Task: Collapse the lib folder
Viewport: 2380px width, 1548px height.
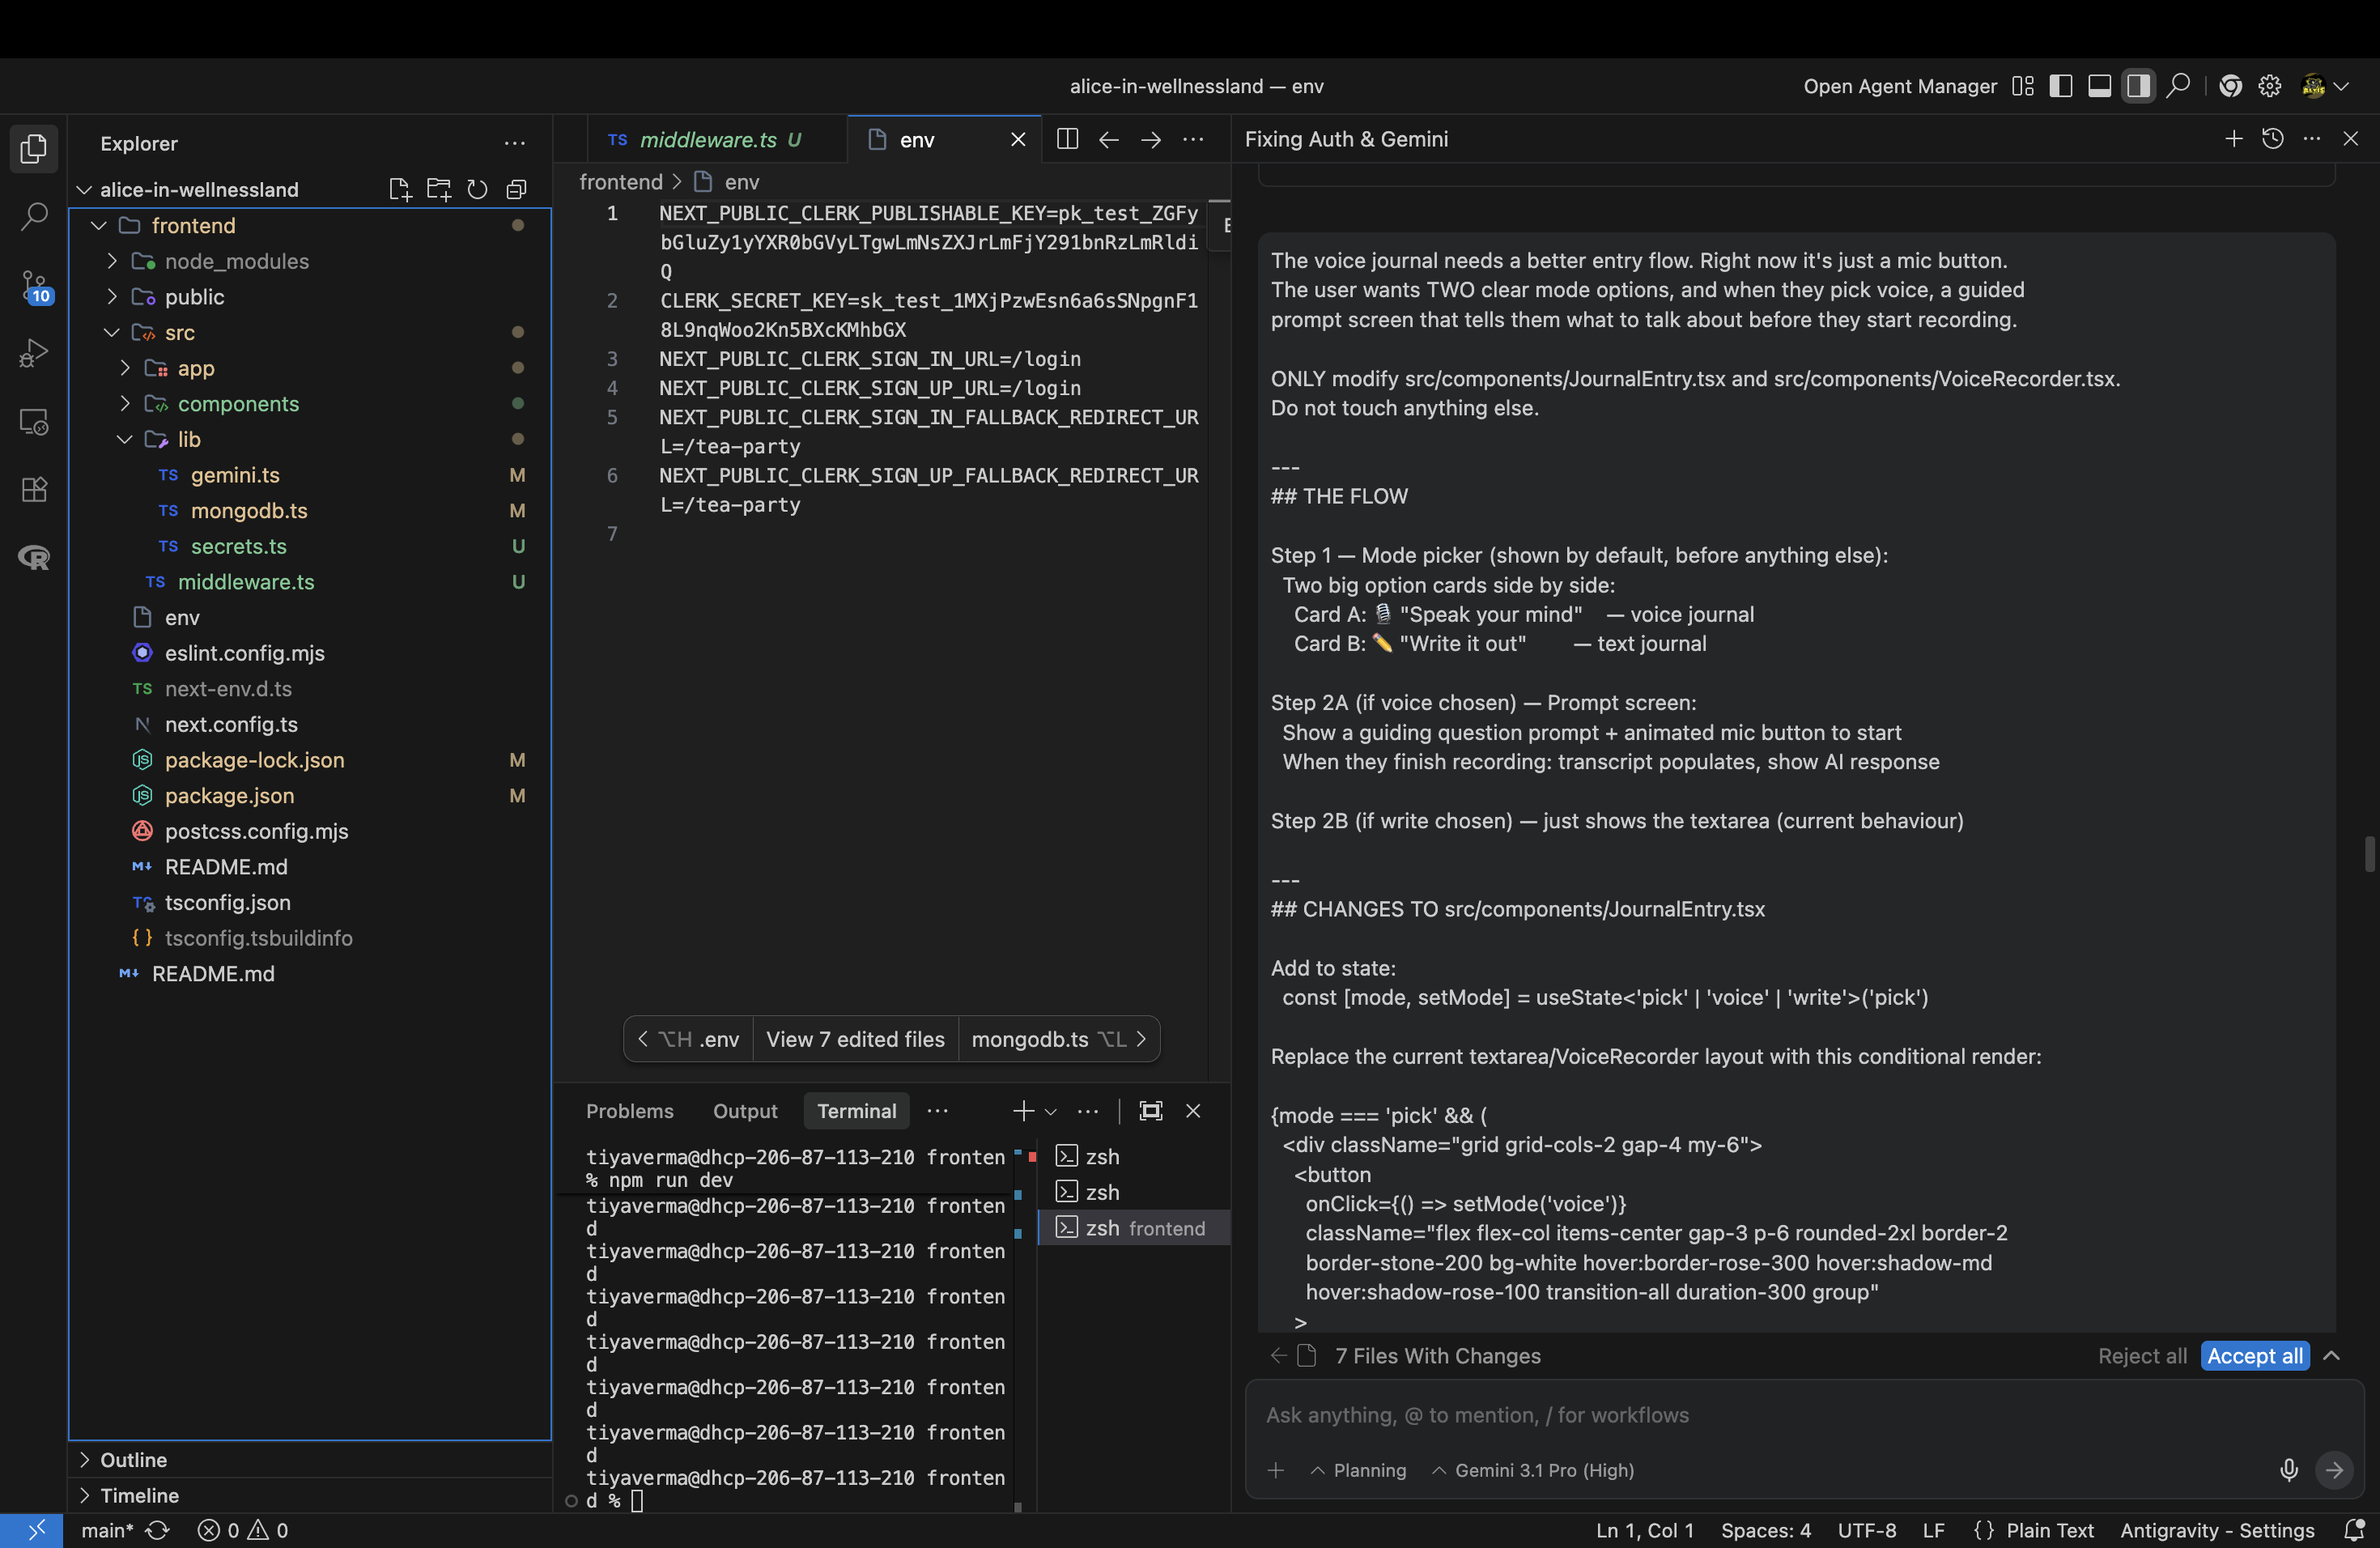Action: pyautogui.click(x=188, y=439)
